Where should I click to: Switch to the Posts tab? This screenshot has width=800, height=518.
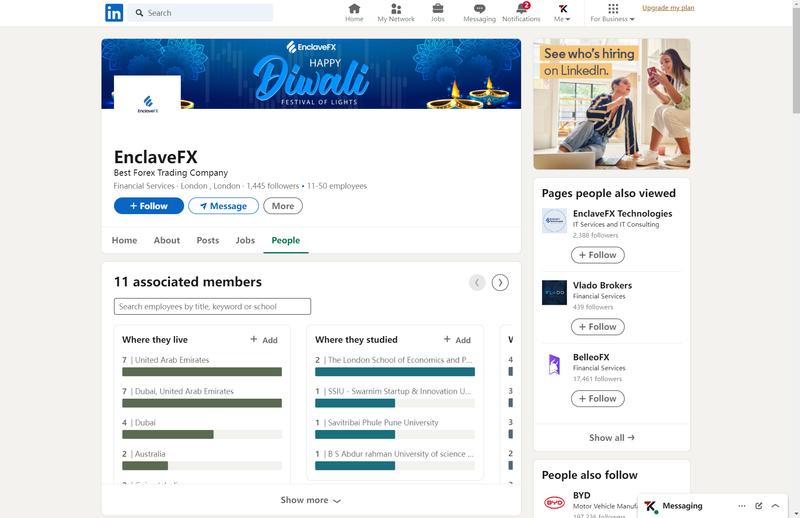click(x=208, y=240)
